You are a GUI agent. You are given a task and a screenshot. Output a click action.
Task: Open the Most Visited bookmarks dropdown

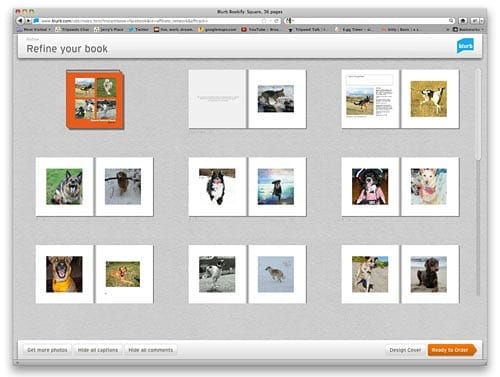[x=34, y=29]
